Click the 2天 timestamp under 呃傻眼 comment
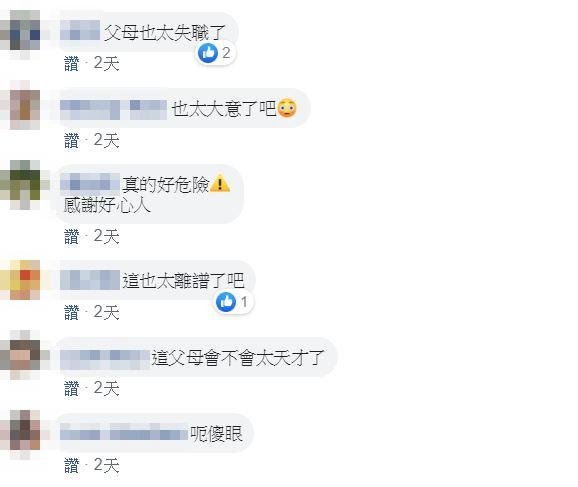578x487 pixels. [x=107, y=465]
